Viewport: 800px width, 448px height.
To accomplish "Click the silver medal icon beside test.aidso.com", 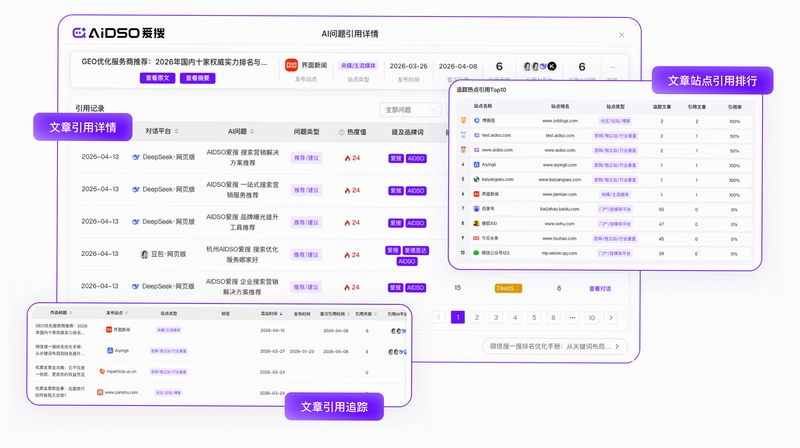I will coord(463,135).
